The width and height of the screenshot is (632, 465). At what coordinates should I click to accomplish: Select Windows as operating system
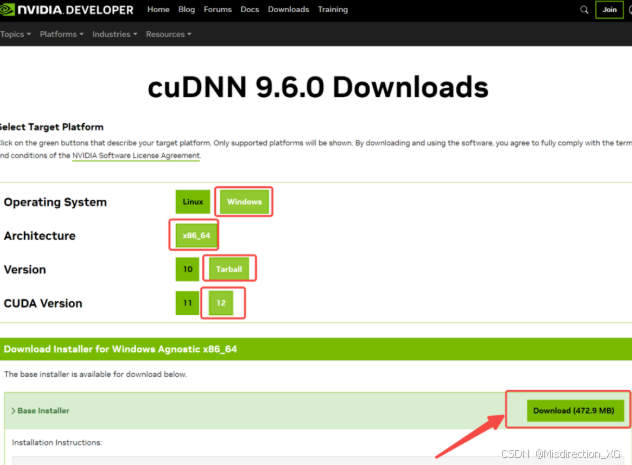[x=244, y=201]
